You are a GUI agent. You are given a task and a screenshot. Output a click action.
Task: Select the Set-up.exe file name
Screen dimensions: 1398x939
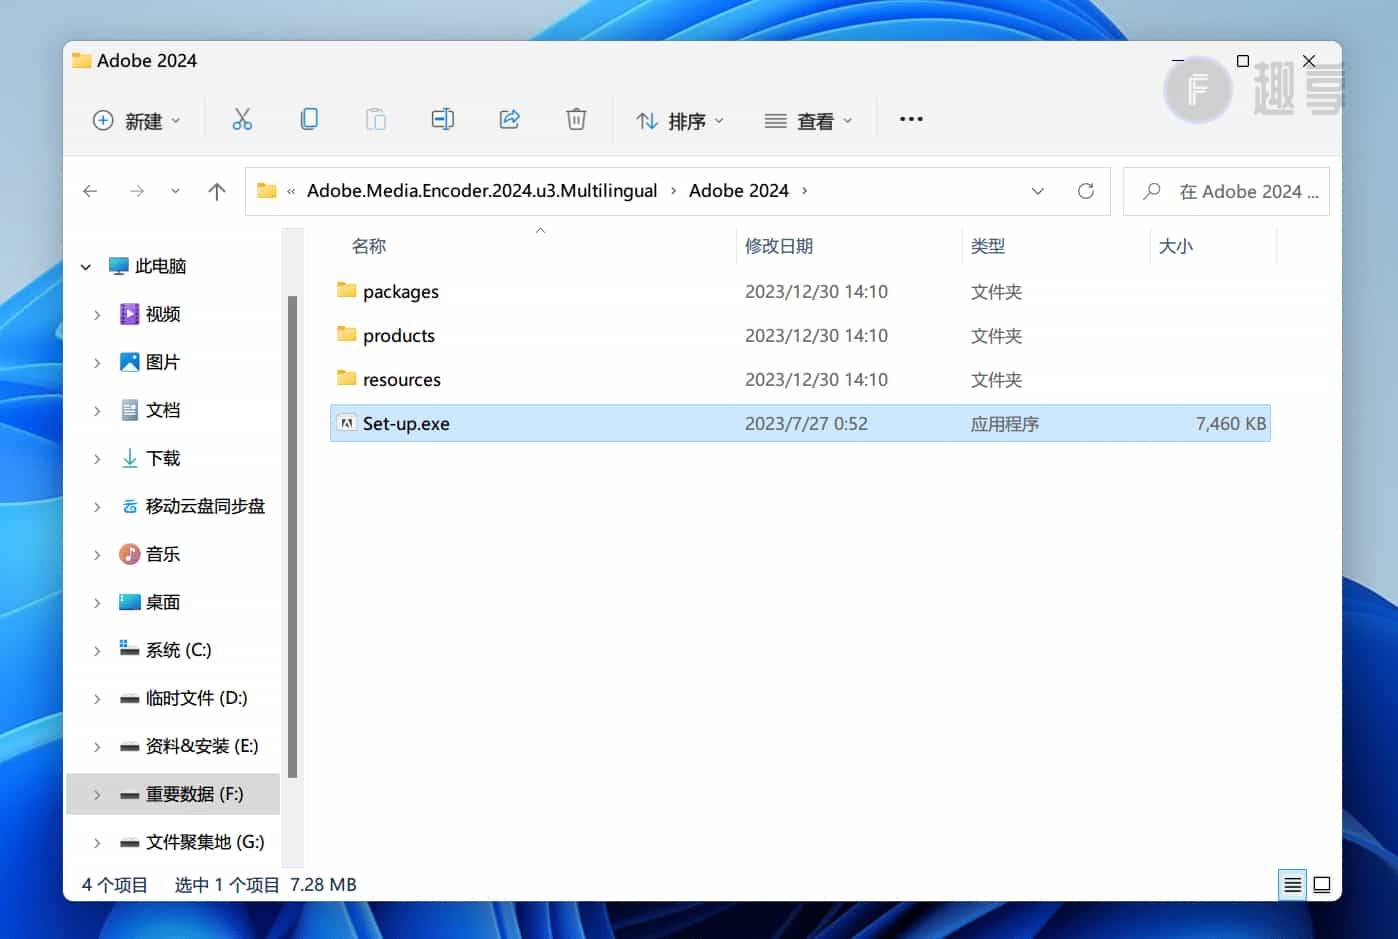click(x=406, y=423)
